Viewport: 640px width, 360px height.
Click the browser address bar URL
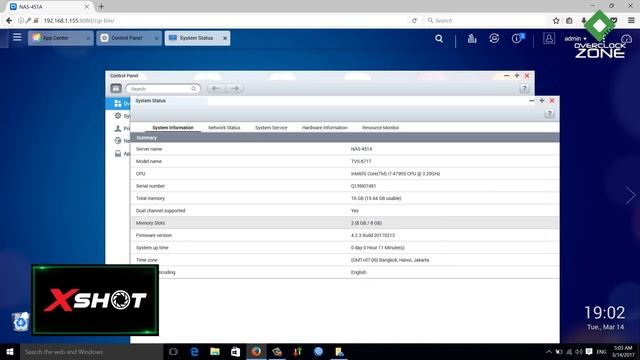pos(79,20)
